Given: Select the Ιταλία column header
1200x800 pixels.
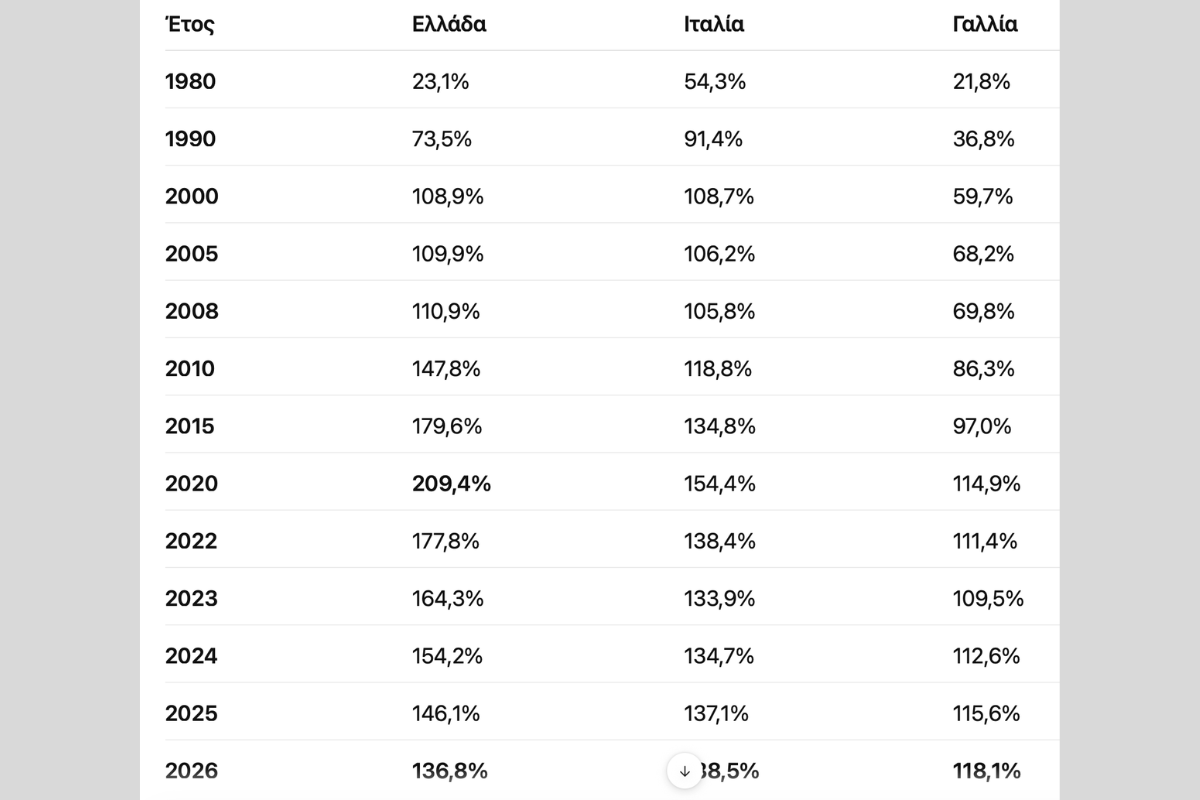Looking at the screenshot, I should (714, 24).
